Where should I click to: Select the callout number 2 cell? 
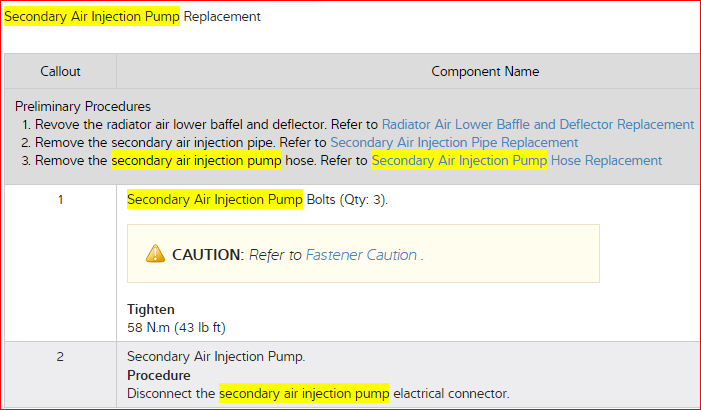(x=60, y=357)
